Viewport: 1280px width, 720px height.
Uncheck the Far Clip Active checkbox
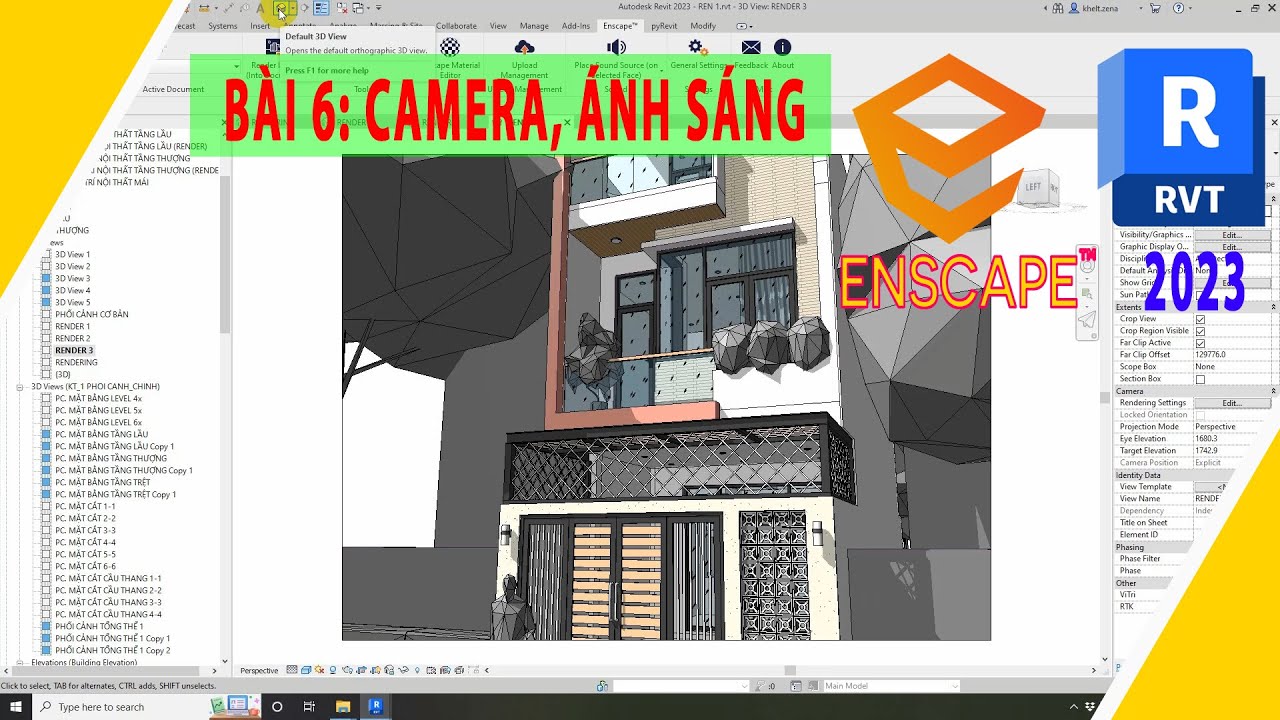[1200, 343]
